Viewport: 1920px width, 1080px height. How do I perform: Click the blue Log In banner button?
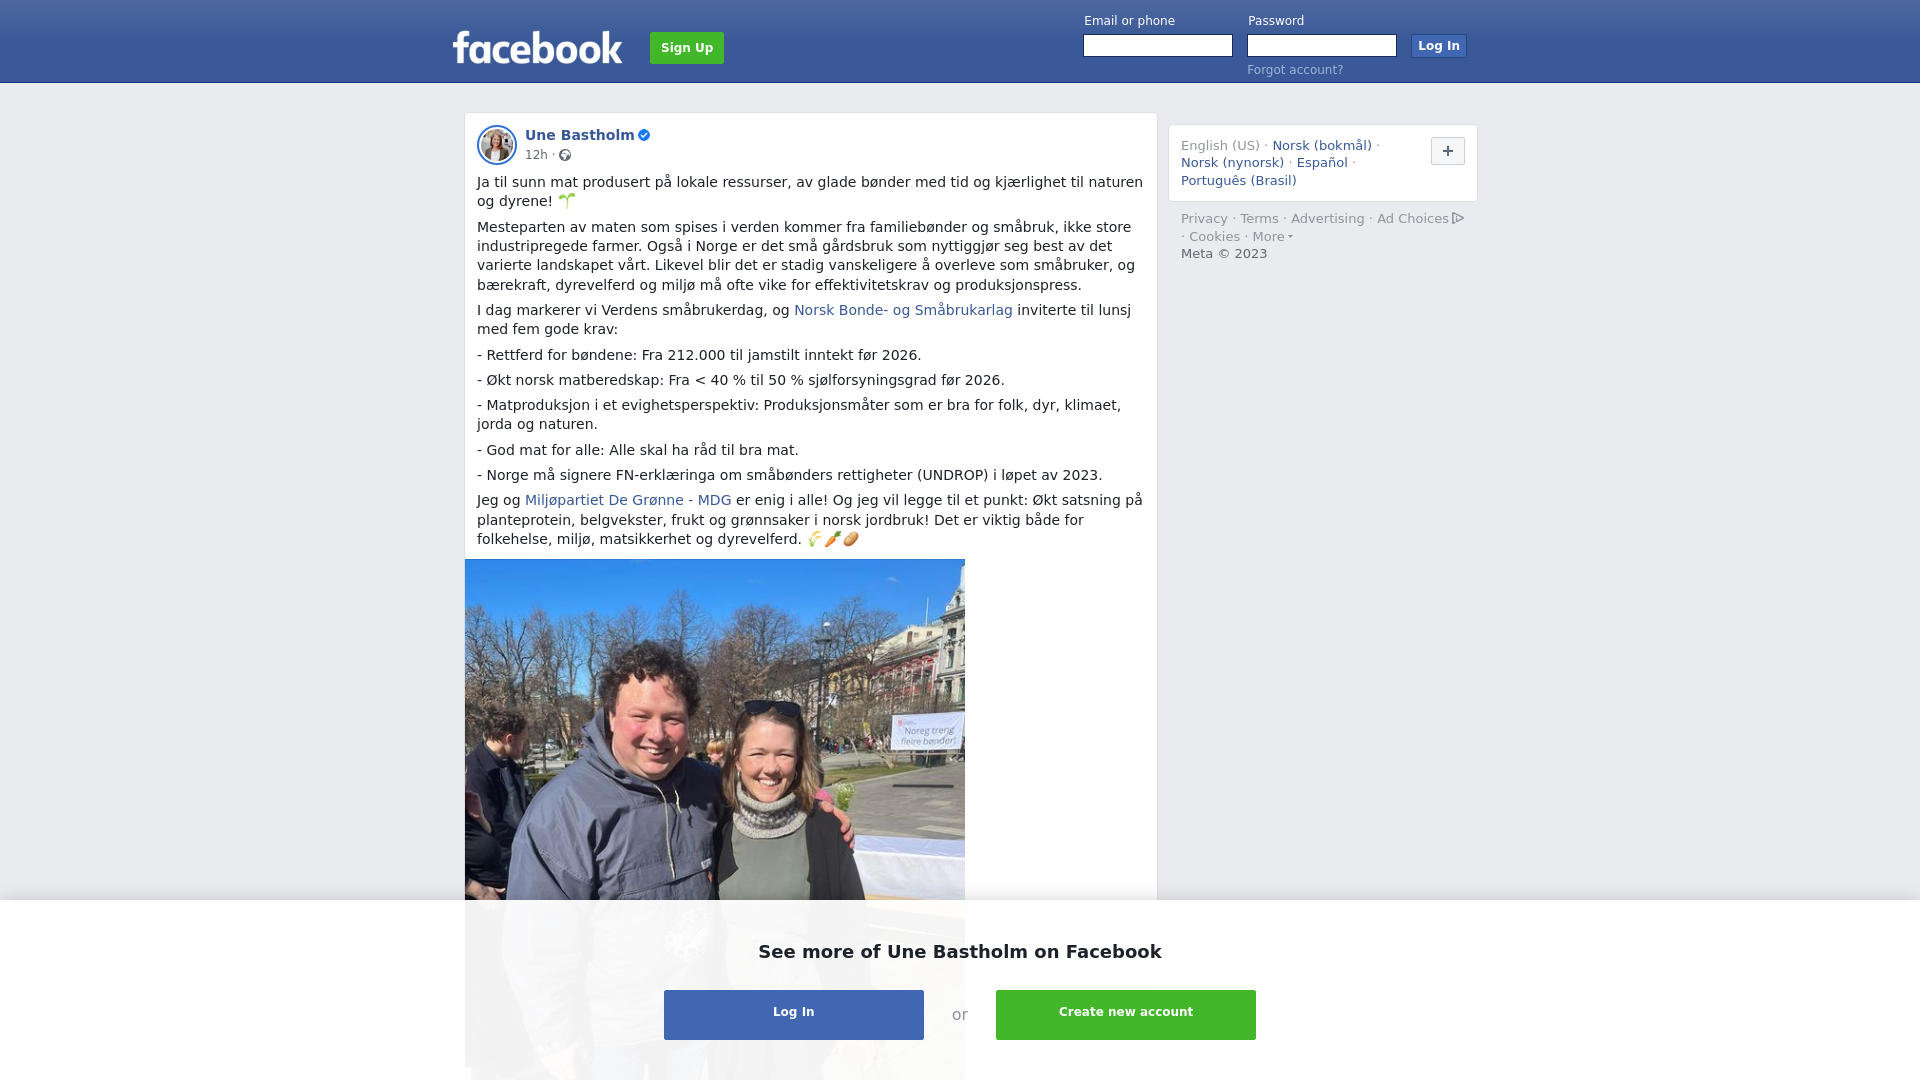tap(794, 1015)
